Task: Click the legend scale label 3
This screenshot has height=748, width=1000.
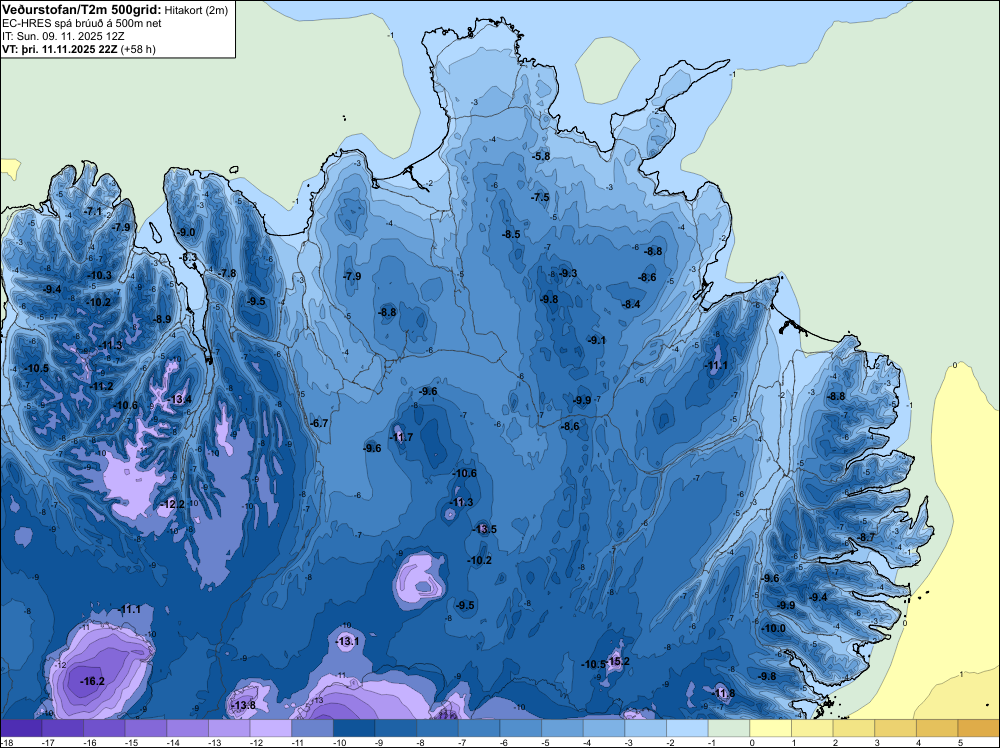Action: (x=877, y=742)
